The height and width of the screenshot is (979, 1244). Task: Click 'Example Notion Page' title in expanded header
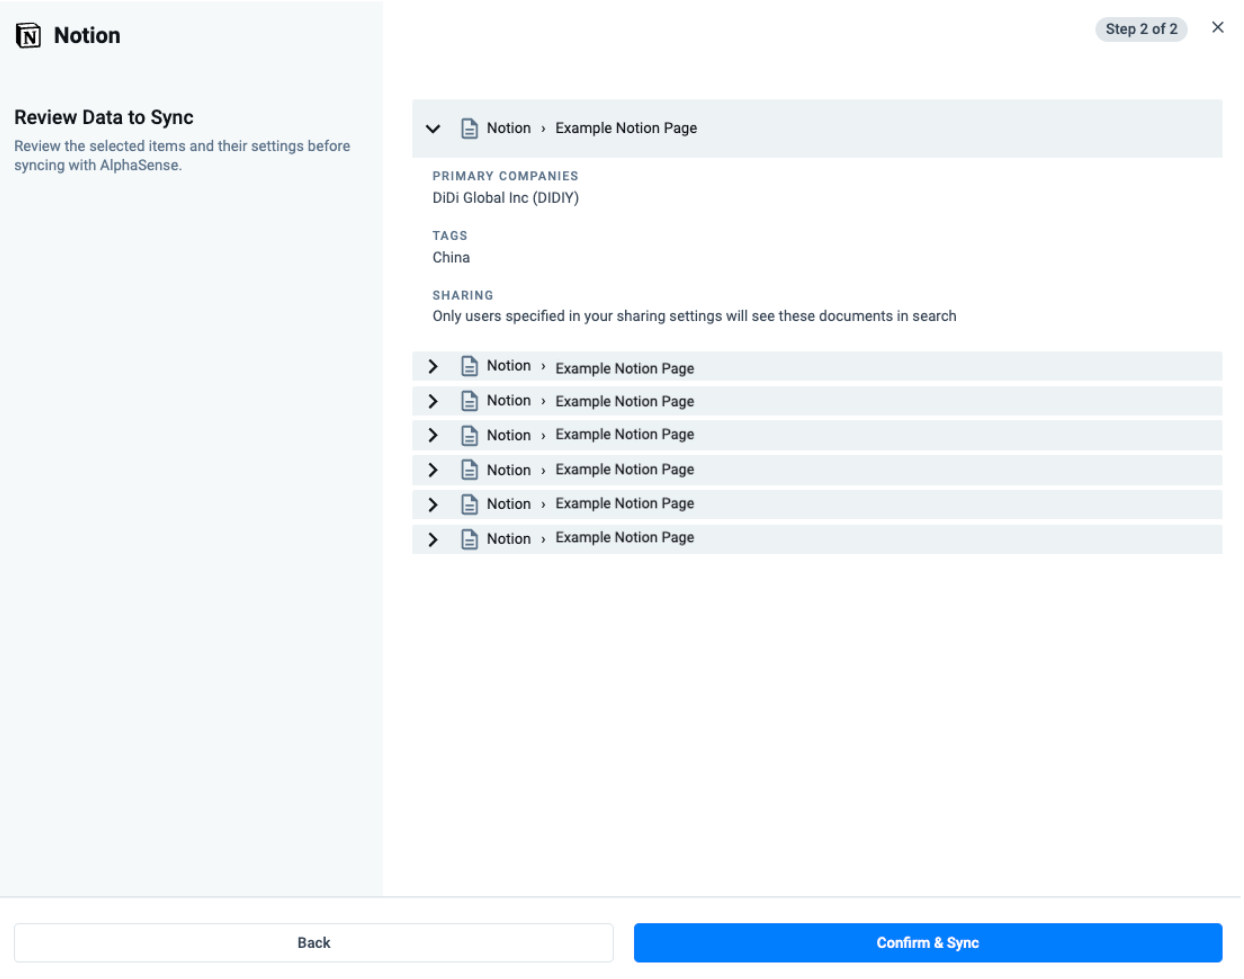pyautogui.click(x=626, y=129)
